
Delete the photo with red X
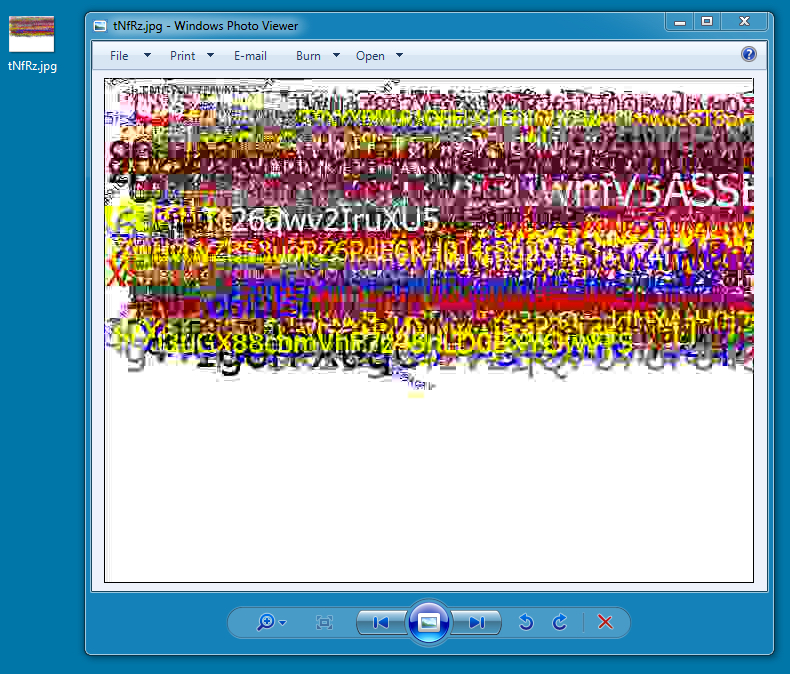tap(605, 622)
